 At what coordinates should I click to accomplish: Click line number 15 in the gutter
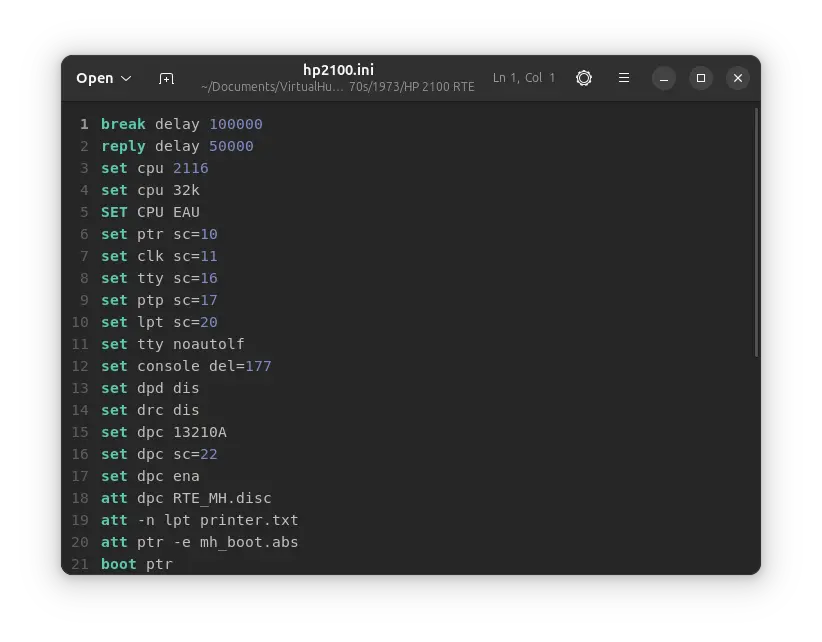(x=80, y=432)
